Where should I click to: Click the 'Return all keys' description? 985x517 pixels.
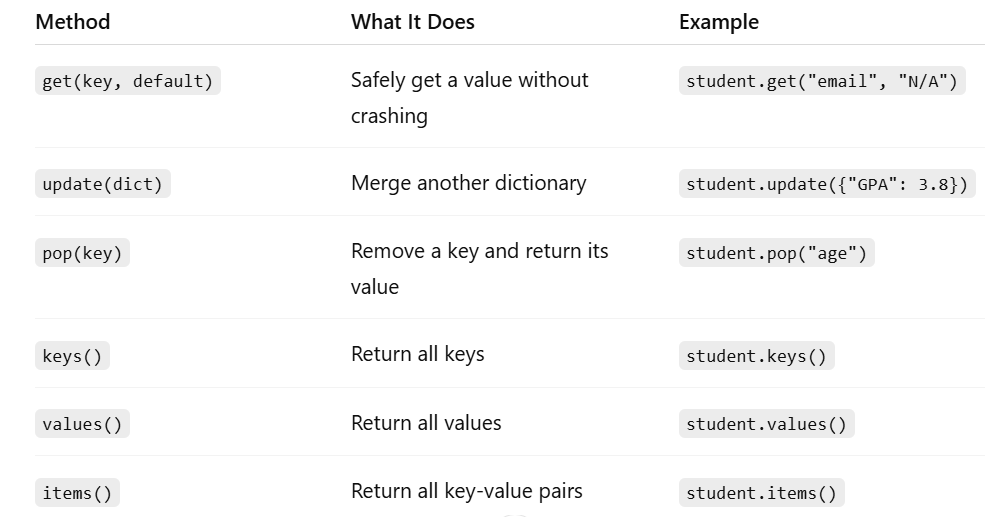click(x=418, y=354)
